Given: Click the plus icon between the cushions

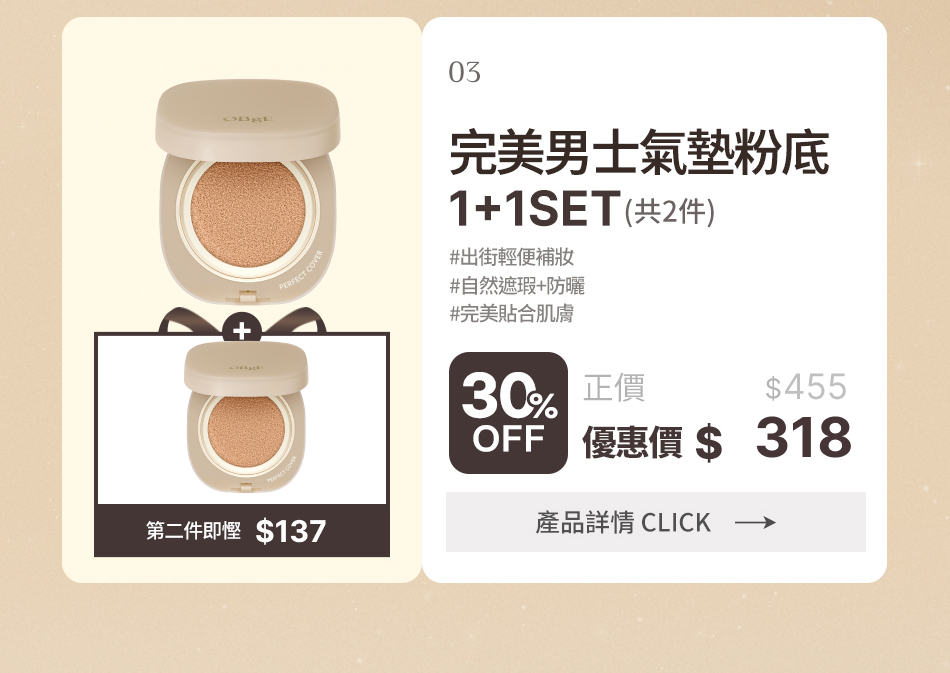Looking at the screenshot, I should [x=242, y=331].
